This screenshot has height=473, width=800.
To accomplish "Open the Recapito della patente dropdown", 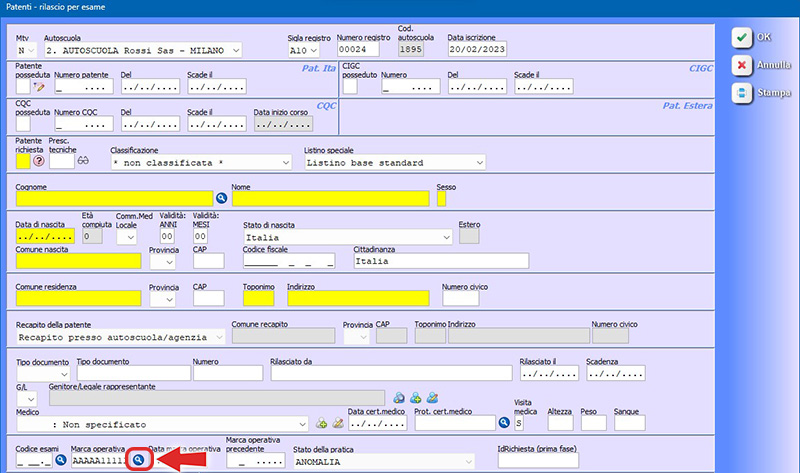I will 217,338.
